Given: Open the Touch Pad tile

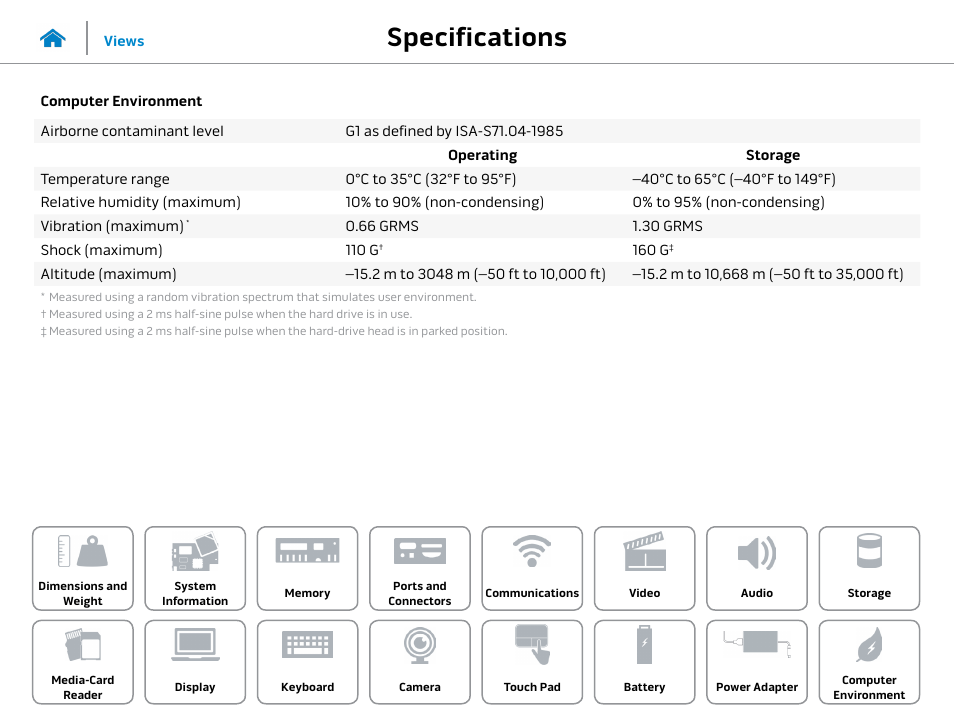Looking at the screenshot, I should (x=532, y=662).
